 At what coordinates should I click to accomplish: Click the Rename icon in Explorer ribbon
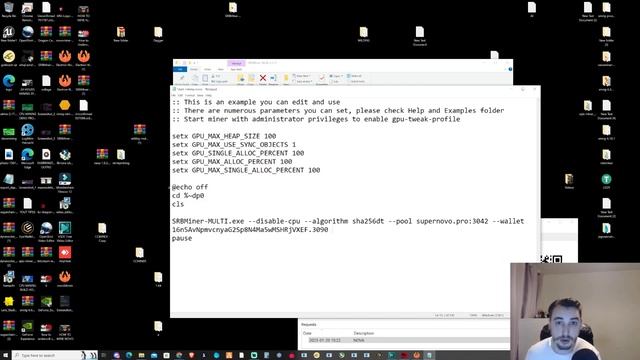[x=273, y=78]
